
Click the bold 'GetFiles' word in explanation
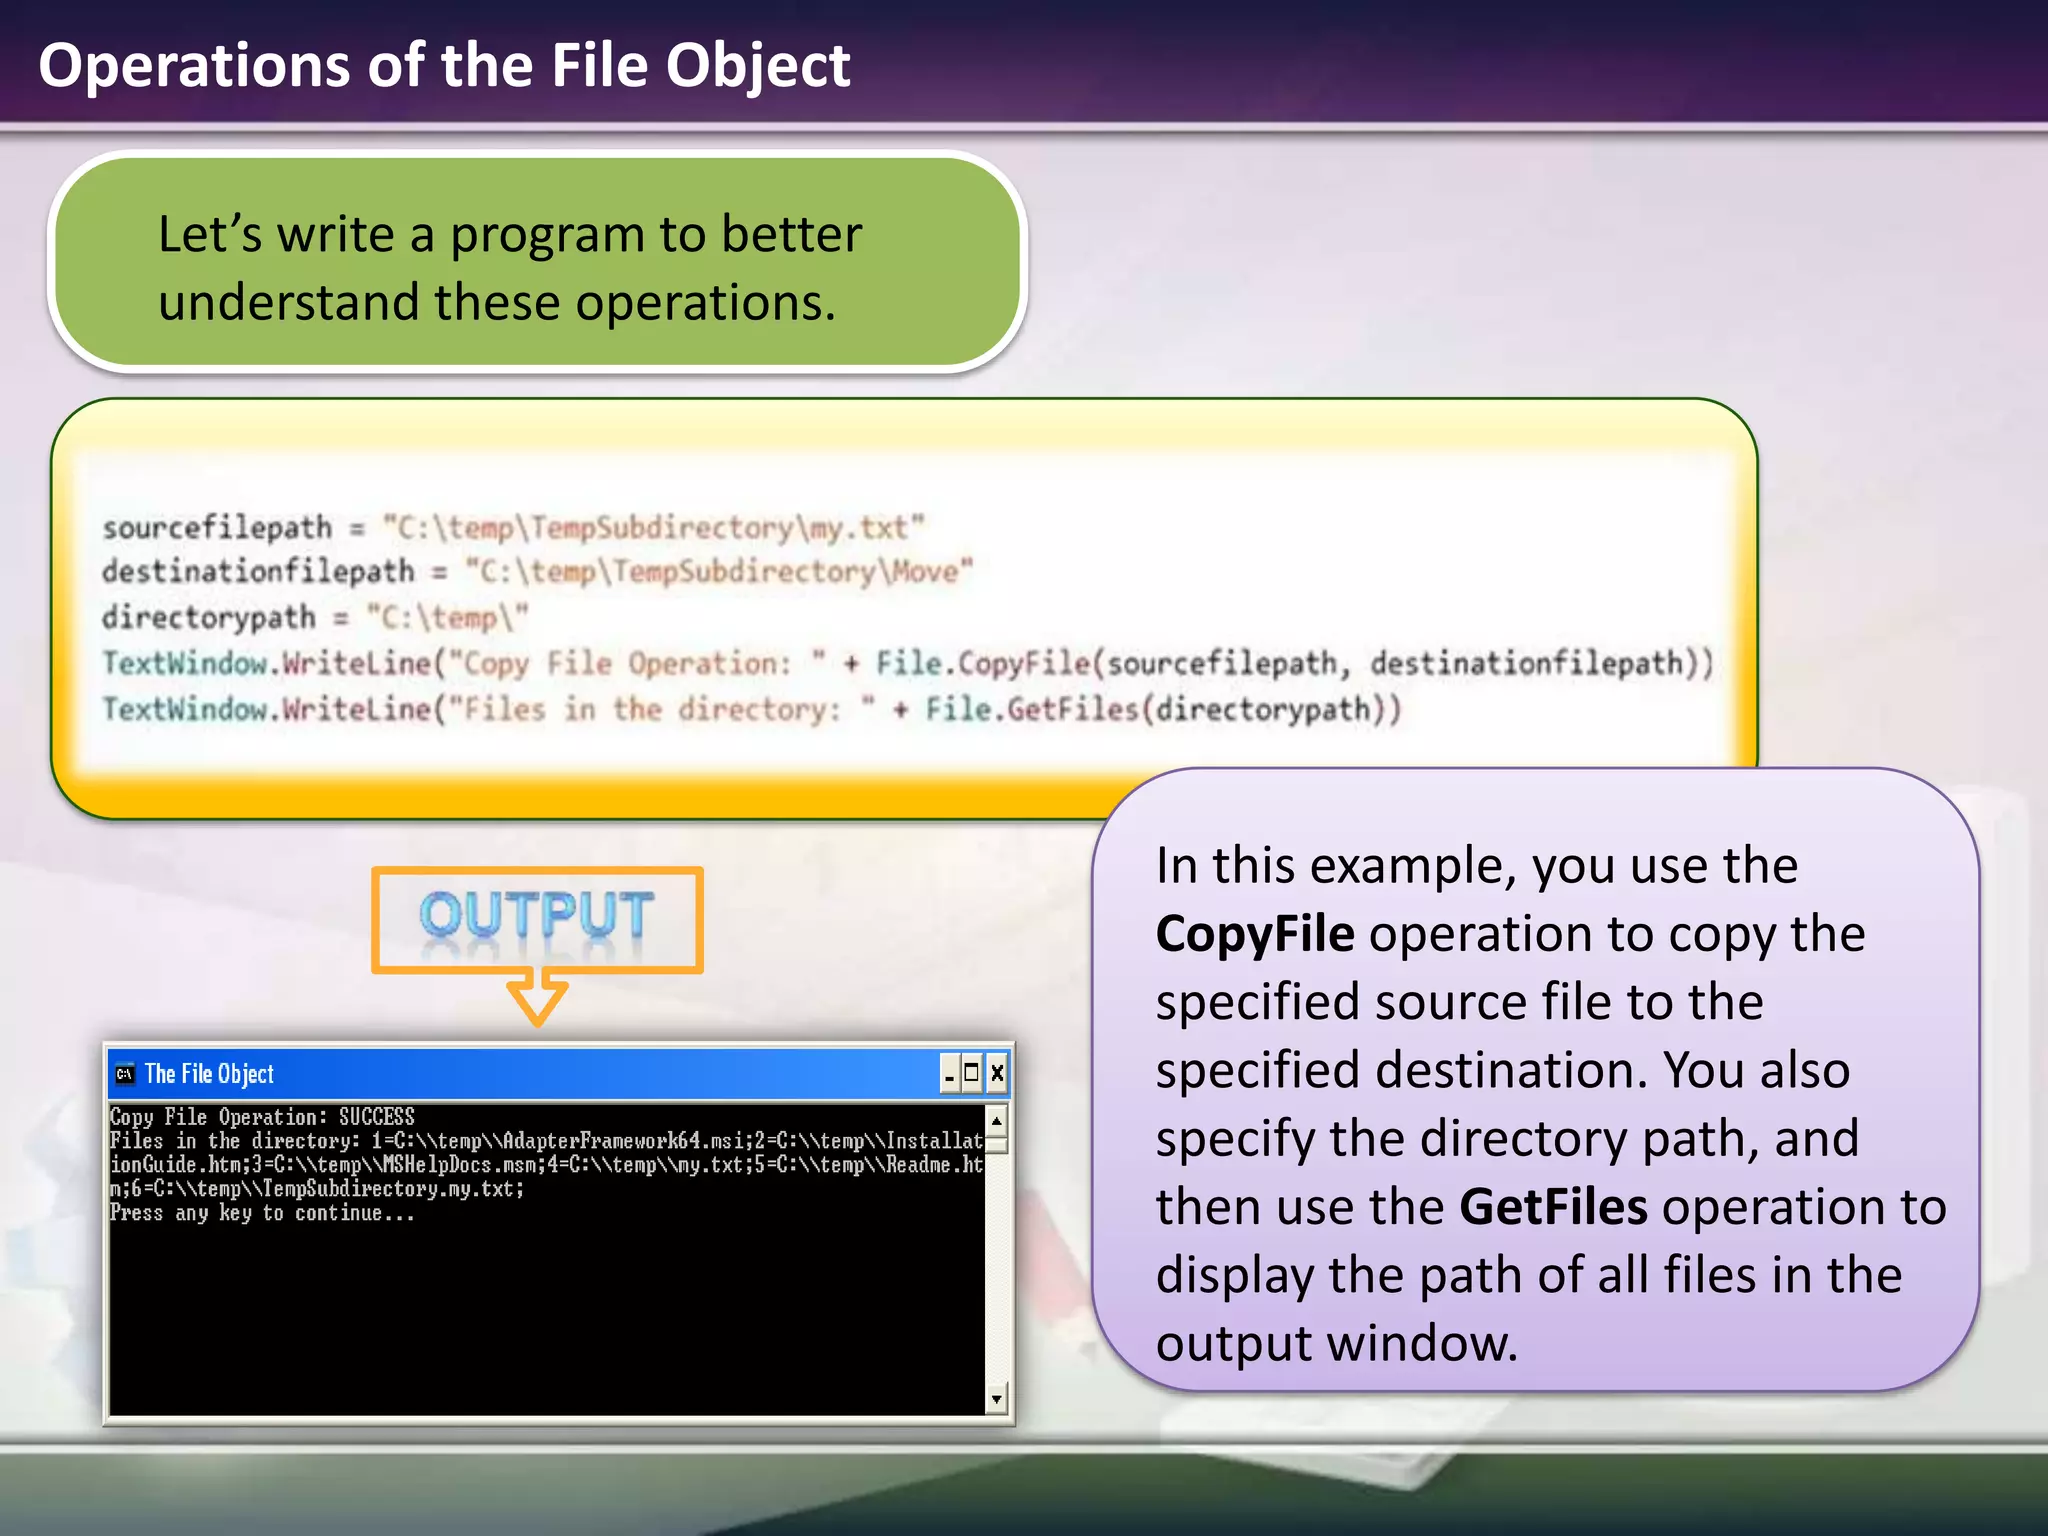[x=1553, y=1207]
